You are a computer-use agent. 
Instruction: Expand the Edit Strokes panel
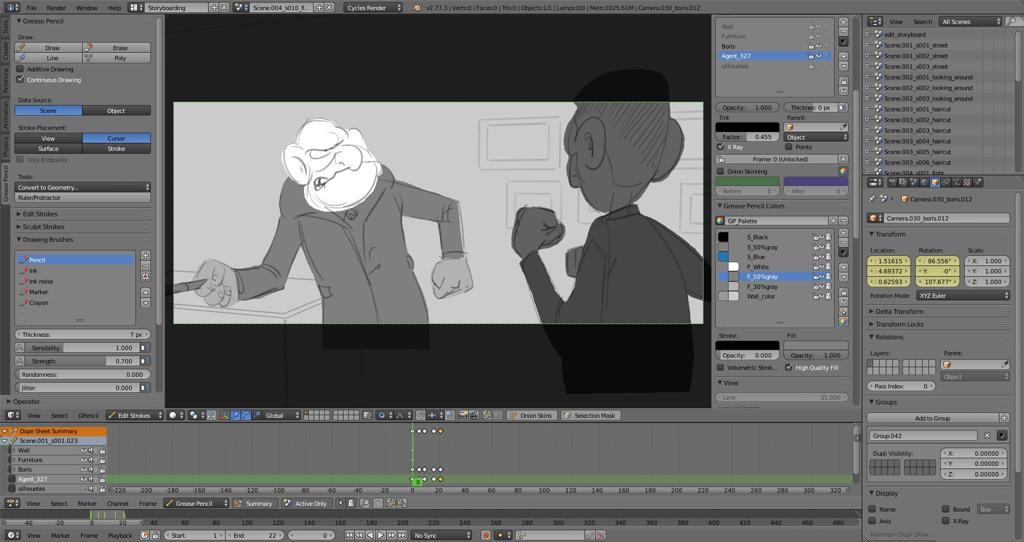pyautogui.click(x=40, y=214)
